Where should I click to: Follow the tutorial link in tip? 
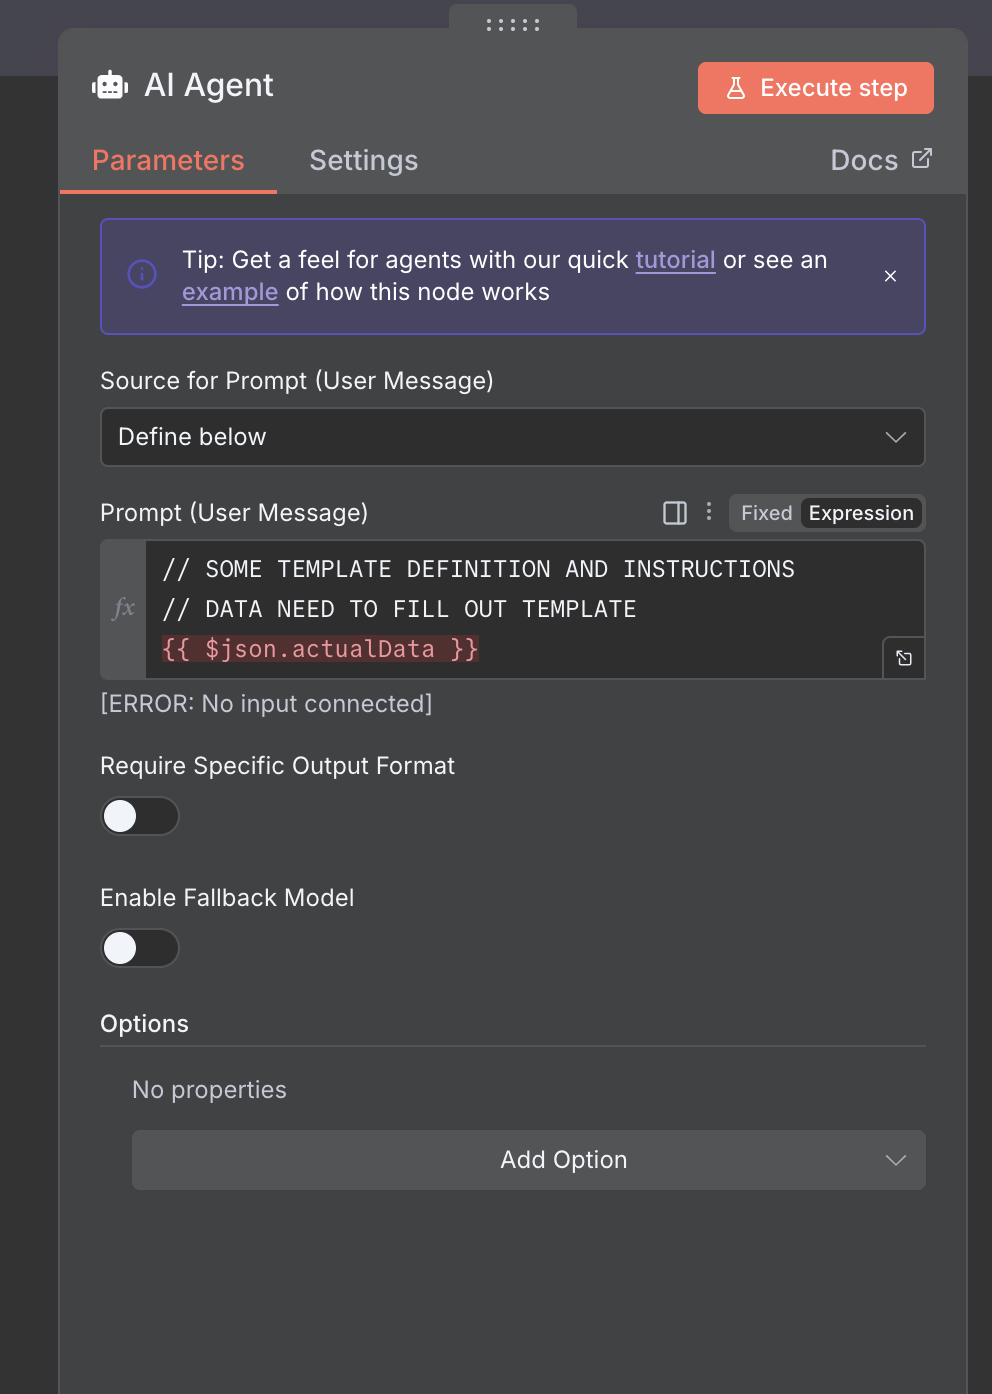[675, 260]
